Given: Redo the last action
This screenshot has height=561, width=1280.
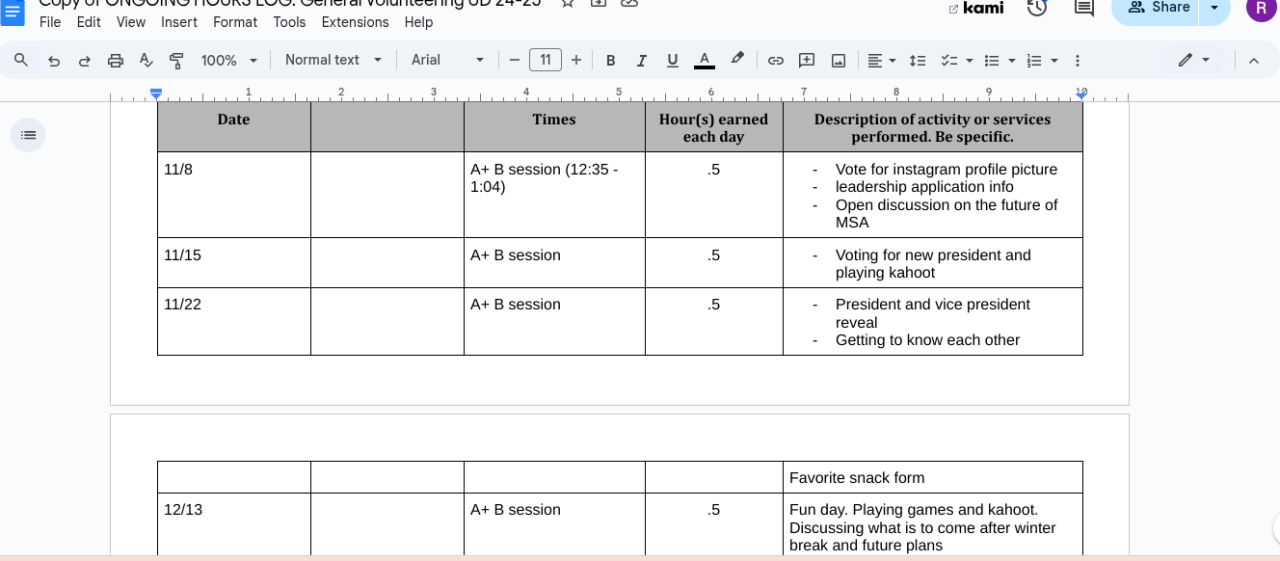Looking at the screenshot, I should pyautogui.click(x=85, y=60).
